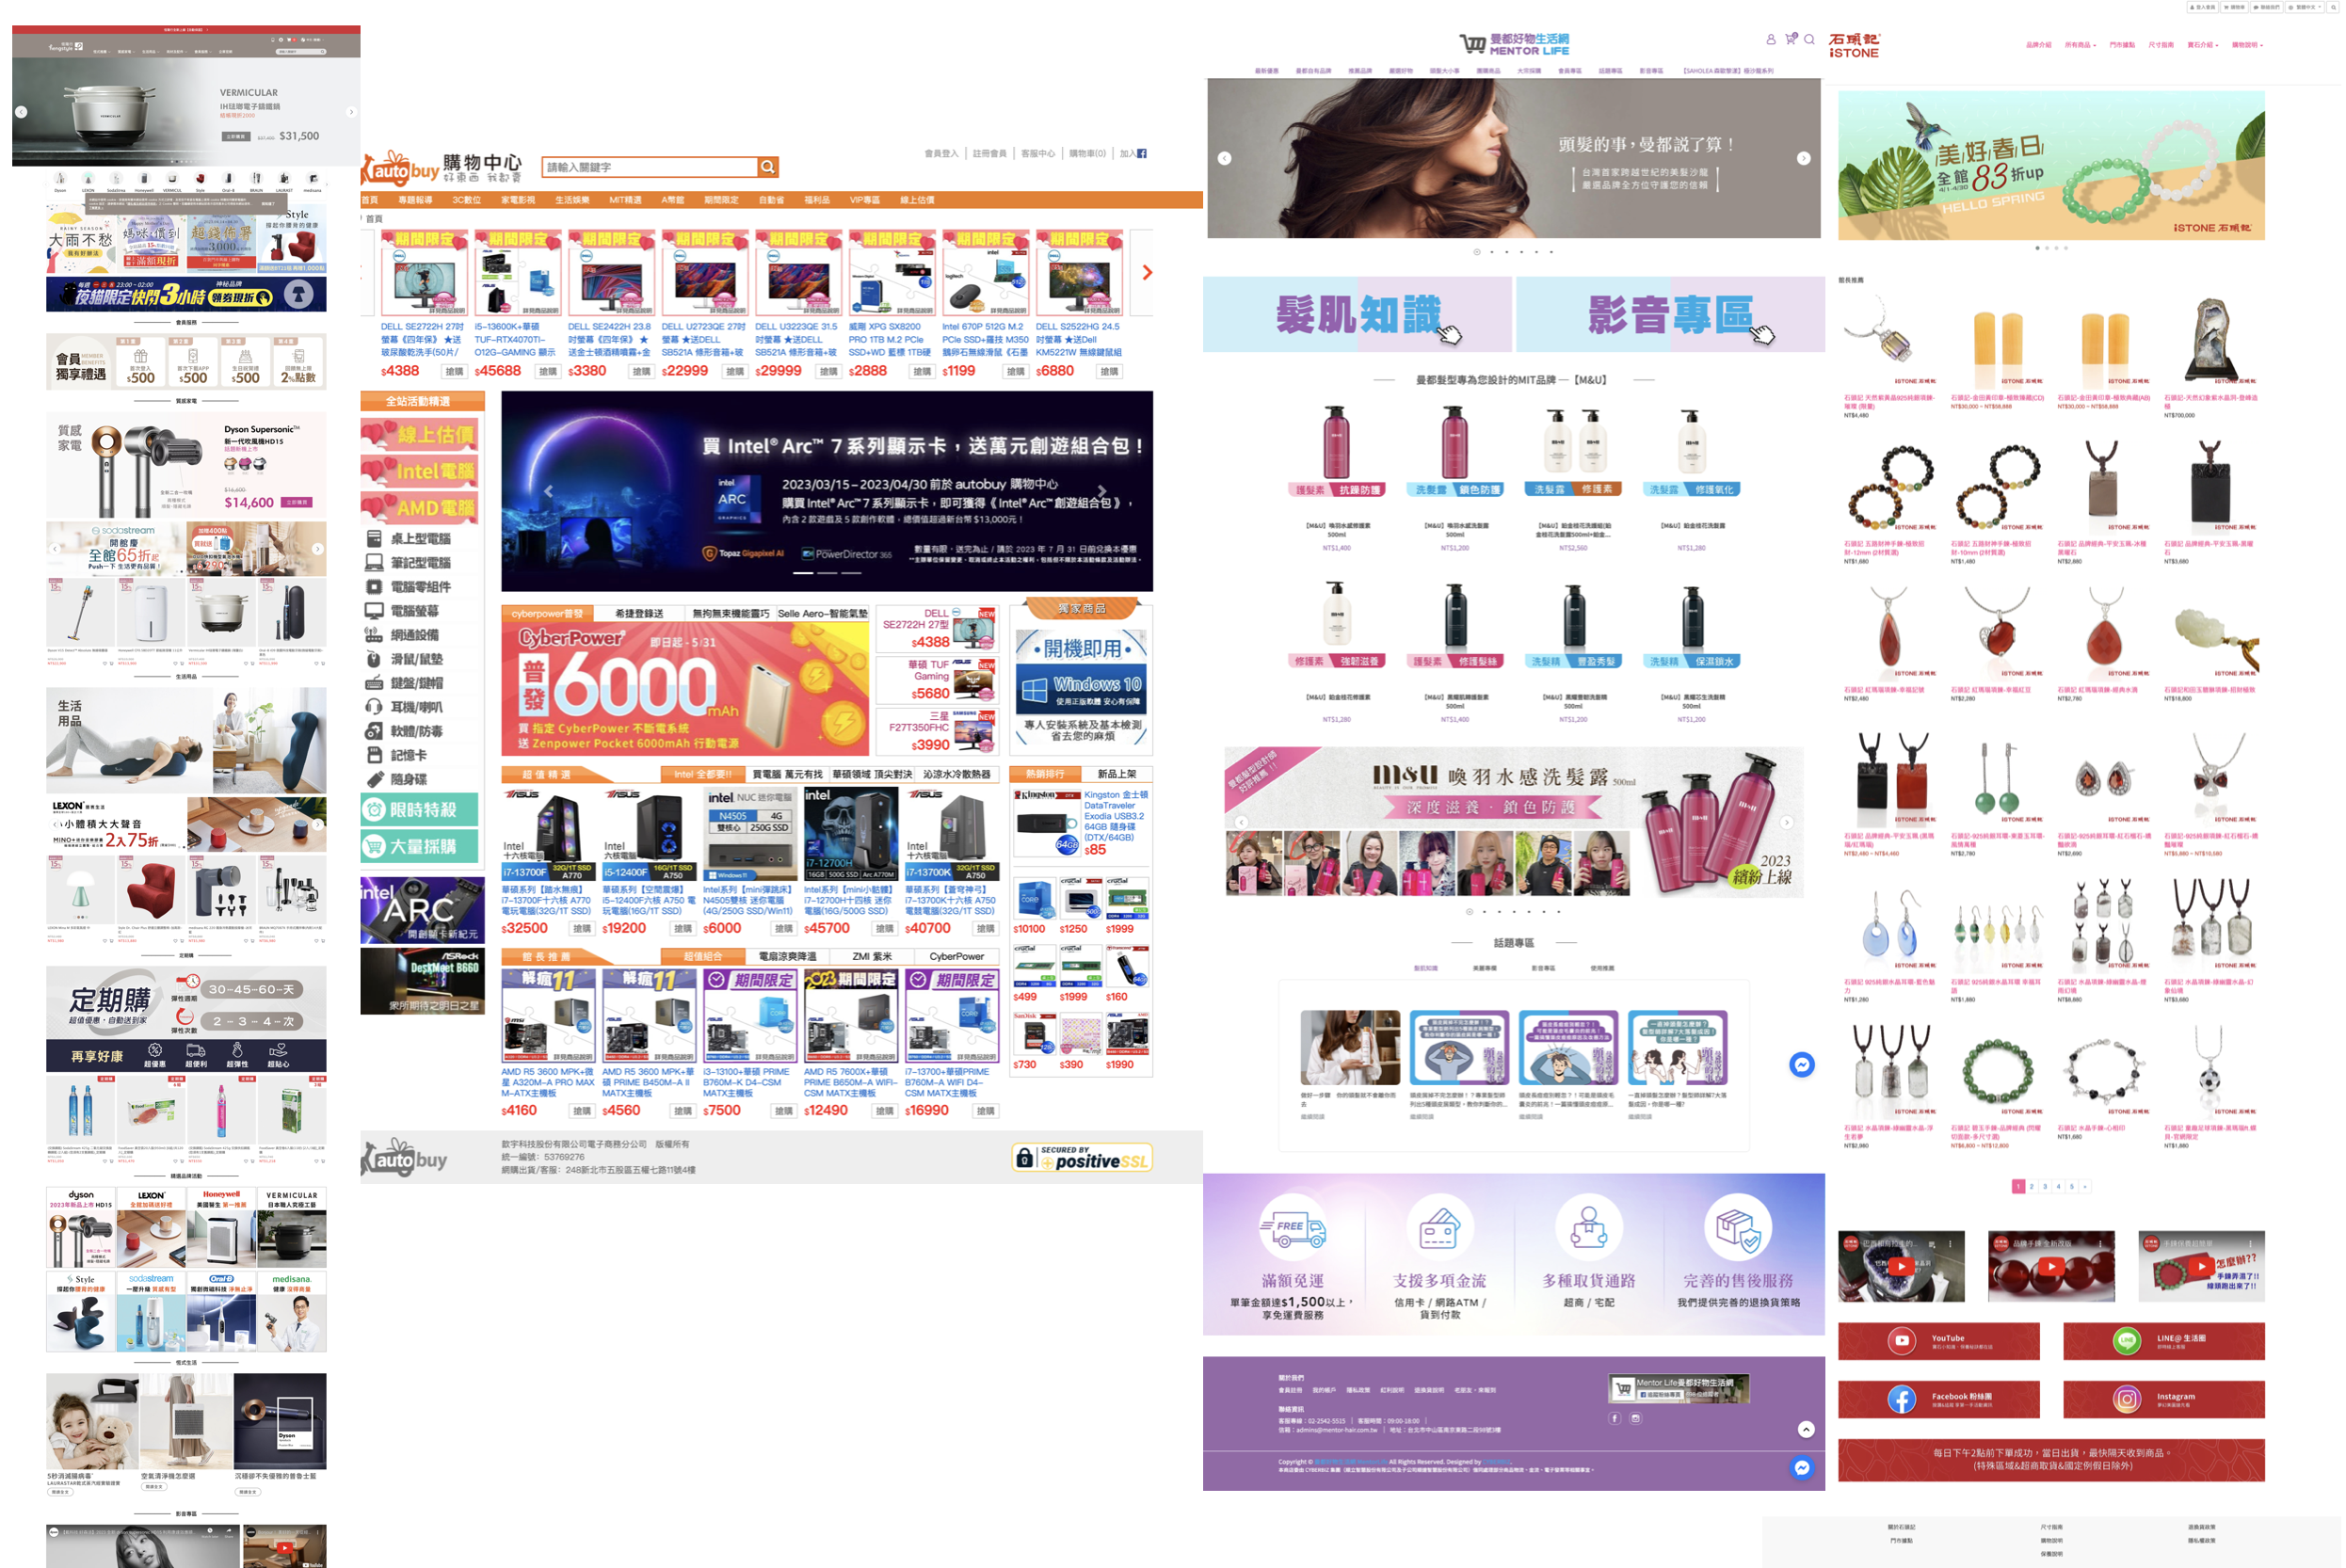Click the 會員登入 link on autobuy
This screenshot has width=2346, height=1568.
click(942, 154)
